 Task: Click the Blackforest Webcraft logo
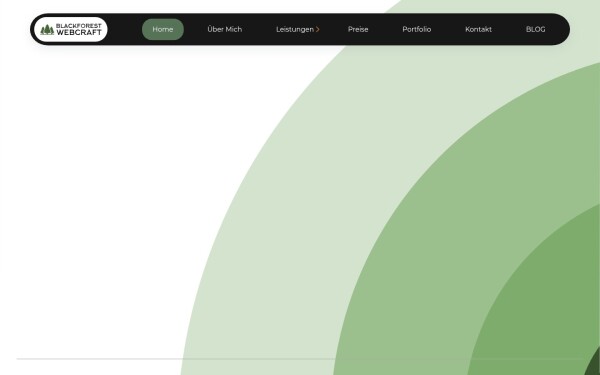click(71, 29)
